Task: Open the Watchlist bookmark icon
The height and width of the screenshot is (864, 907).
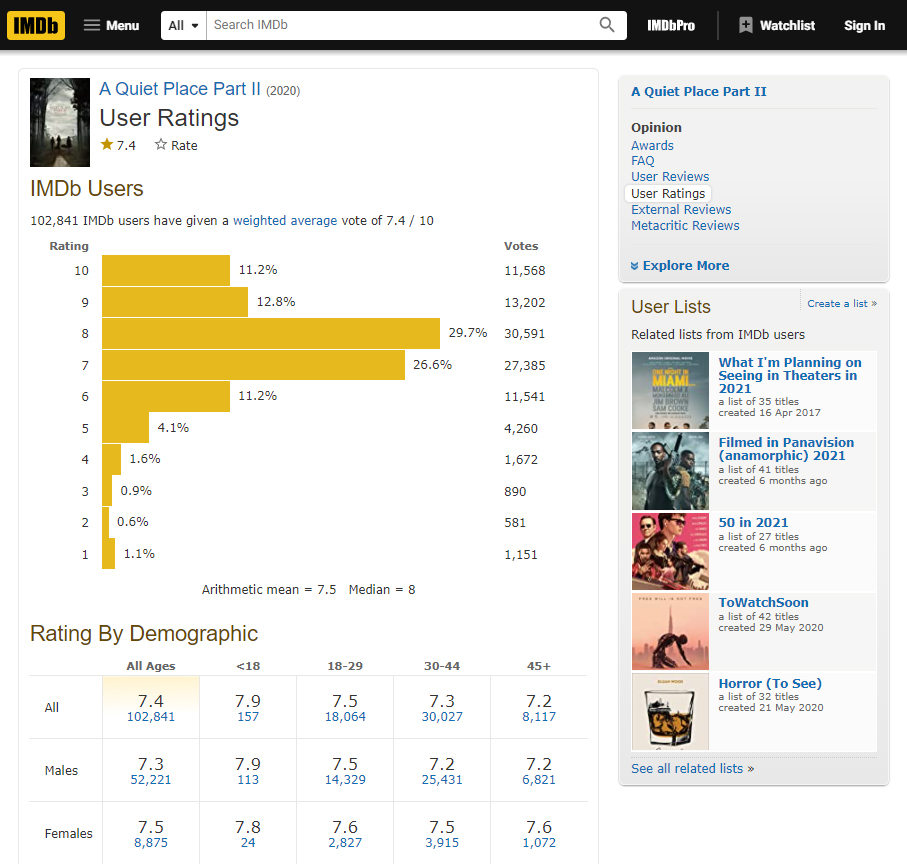Action: point(746,25)
